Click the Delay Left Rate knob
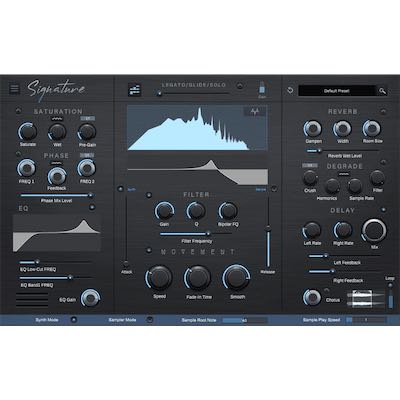Screen dimensions: 400x400 click(x=312, y=231)
